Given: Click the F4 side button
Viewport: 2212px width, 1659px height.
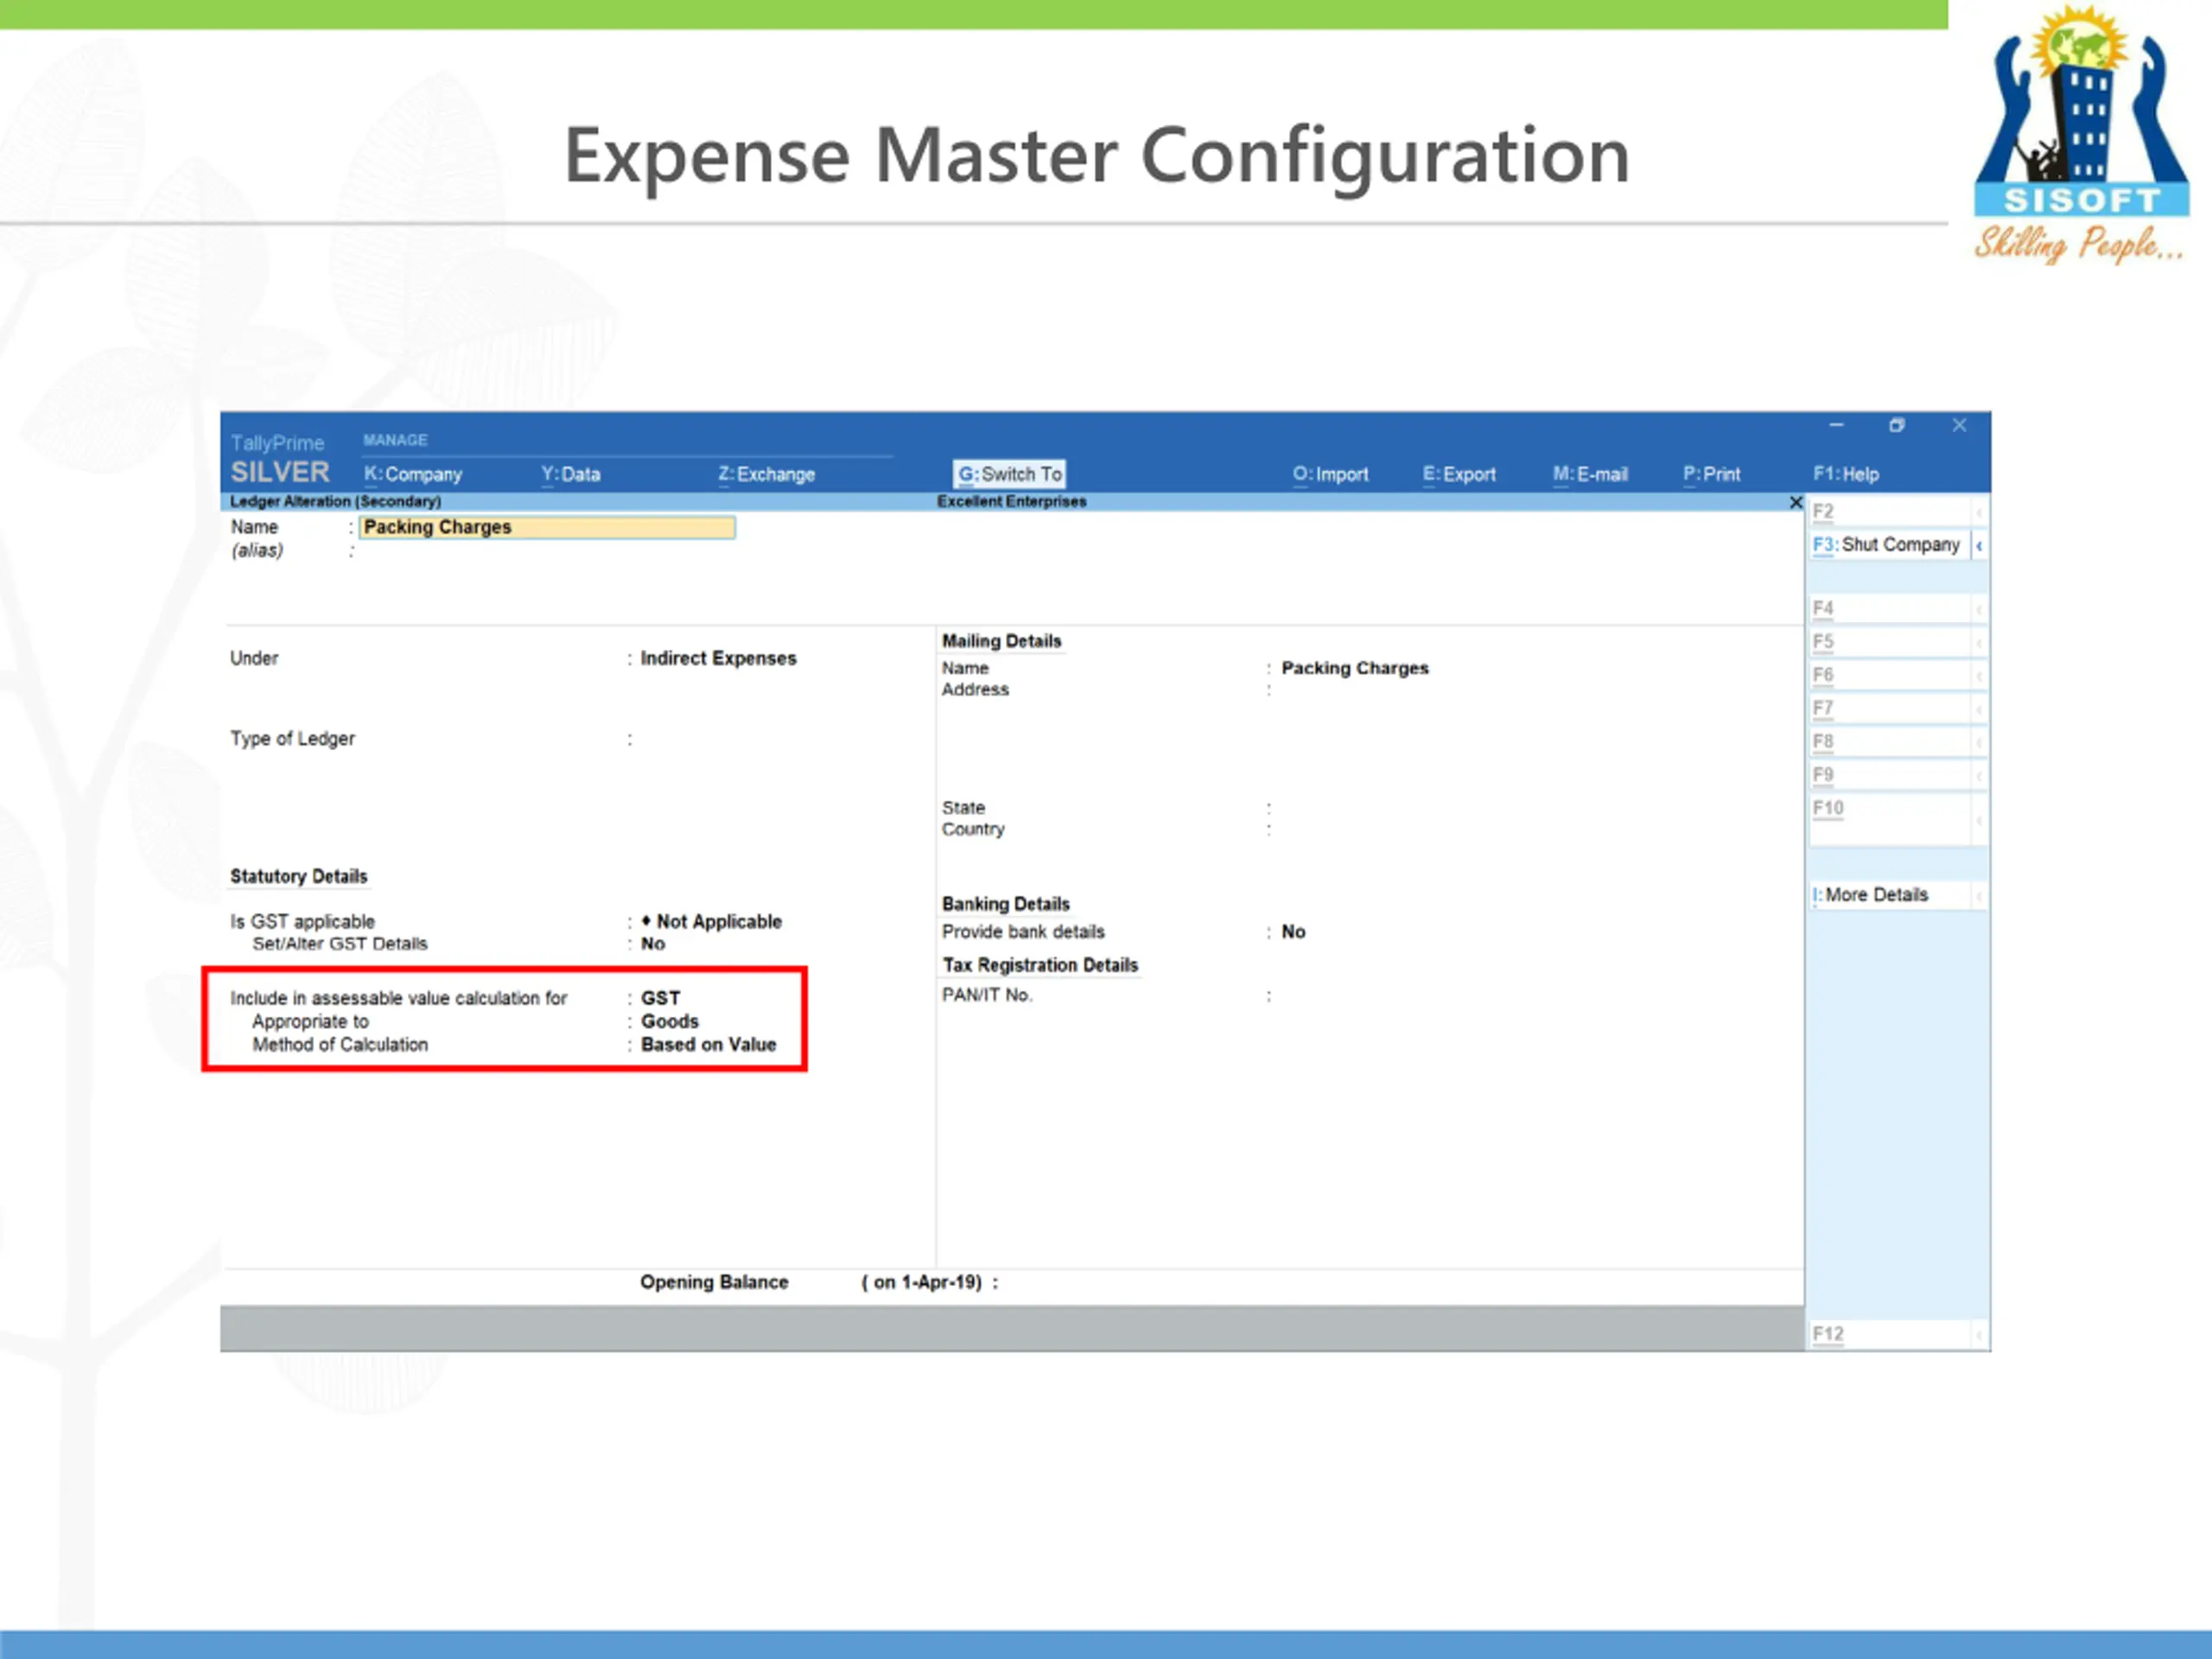Looking at the screenshot, I should tap(1888, 608).
